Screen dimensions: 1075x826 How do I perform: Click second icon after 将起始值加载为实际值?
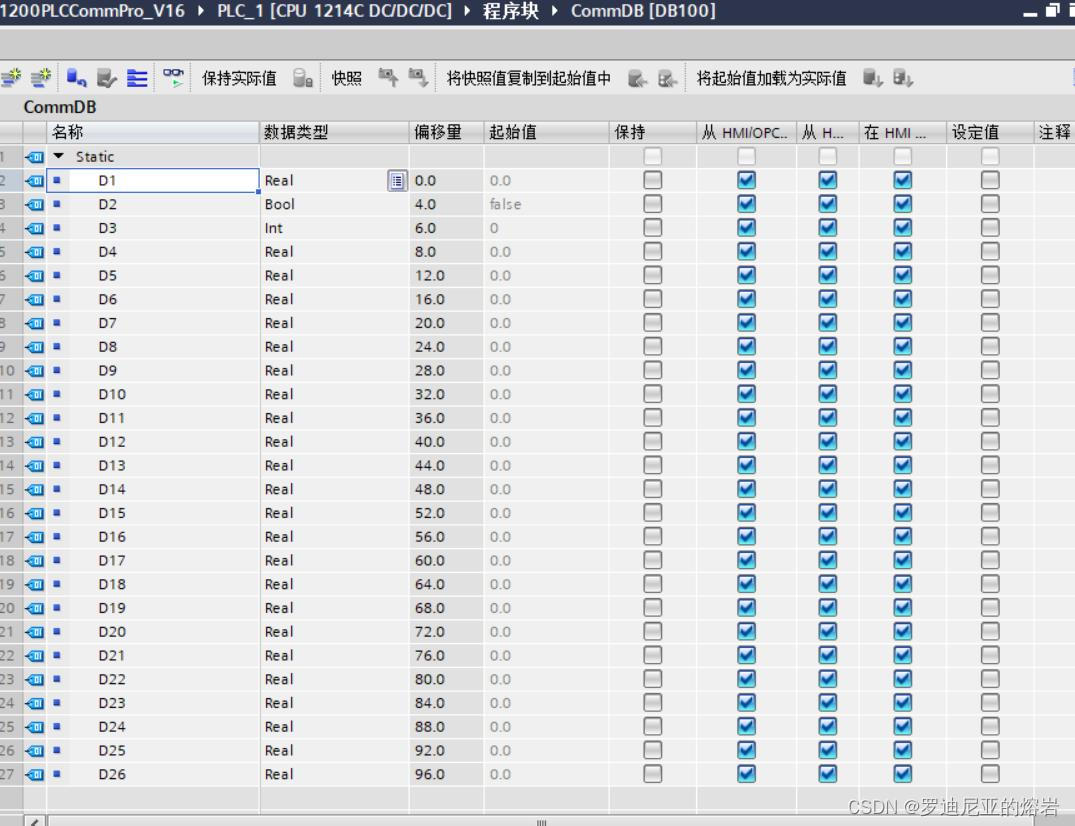pyautogui.click(x=903, y=78)
